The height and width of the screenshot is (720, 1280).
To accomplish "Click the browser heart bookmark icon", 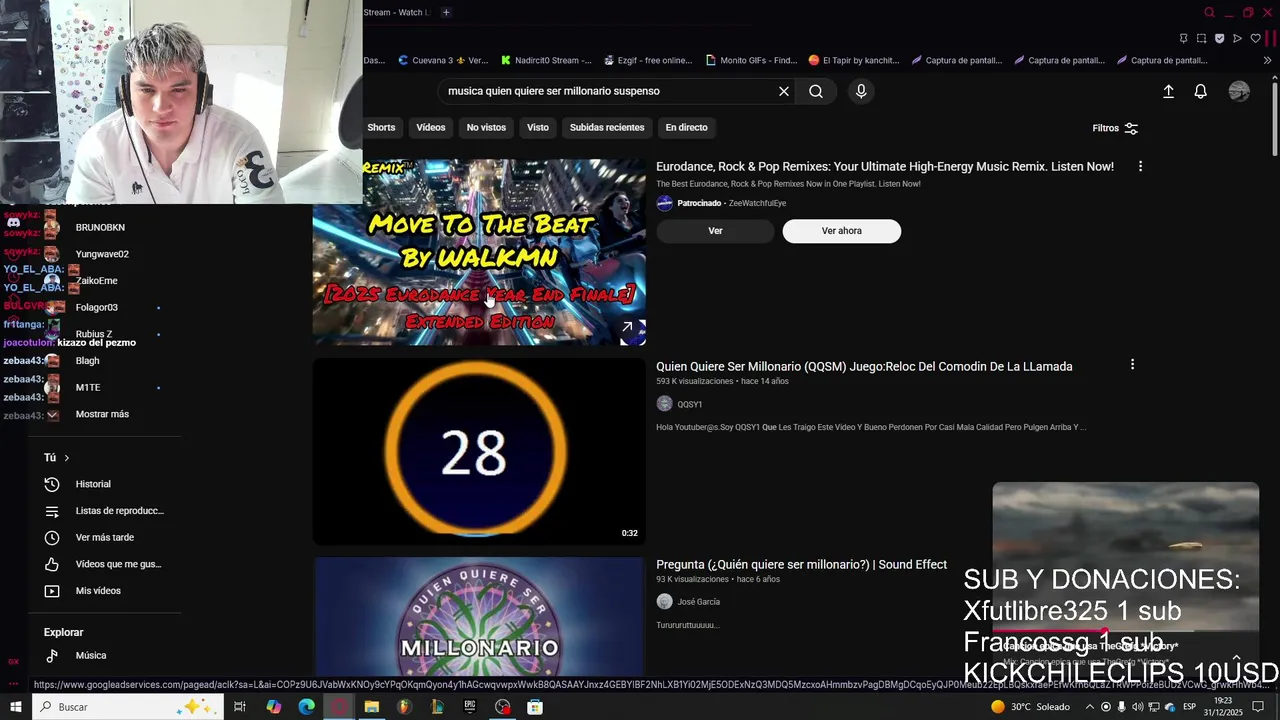I will pos(1255,38).
